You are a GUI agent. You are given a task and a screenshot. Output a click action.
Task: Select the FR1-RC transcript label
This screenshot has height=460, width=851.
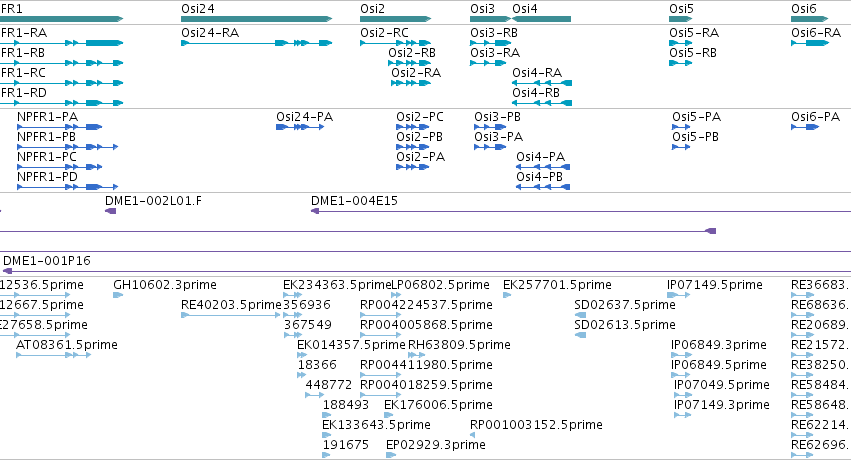coord(23,73)
